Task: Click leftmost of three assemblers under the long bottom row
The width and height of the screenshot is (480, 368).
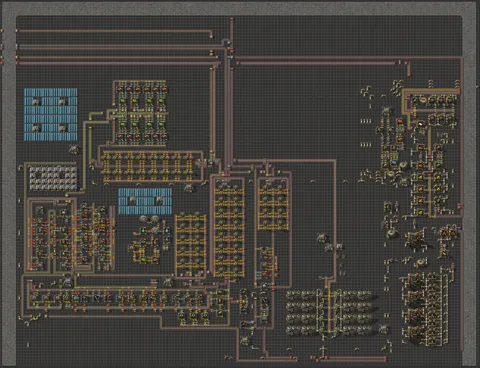Action: 182,315
